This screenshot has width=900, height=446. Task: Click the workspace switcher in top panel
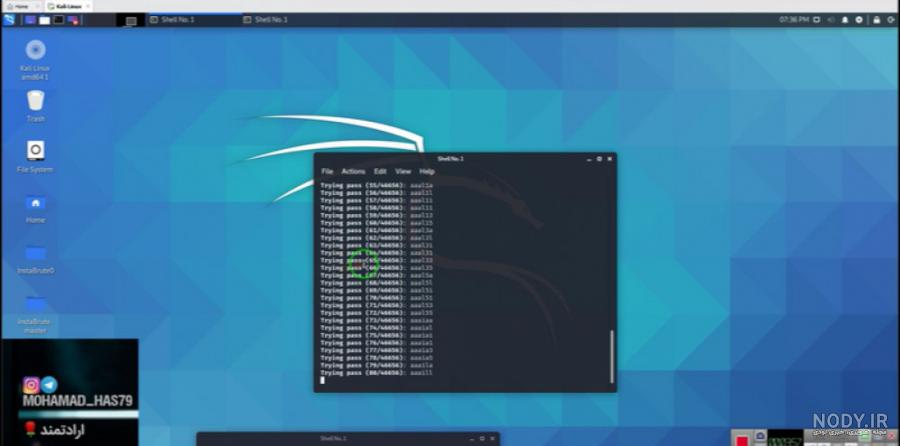point(131,21)
